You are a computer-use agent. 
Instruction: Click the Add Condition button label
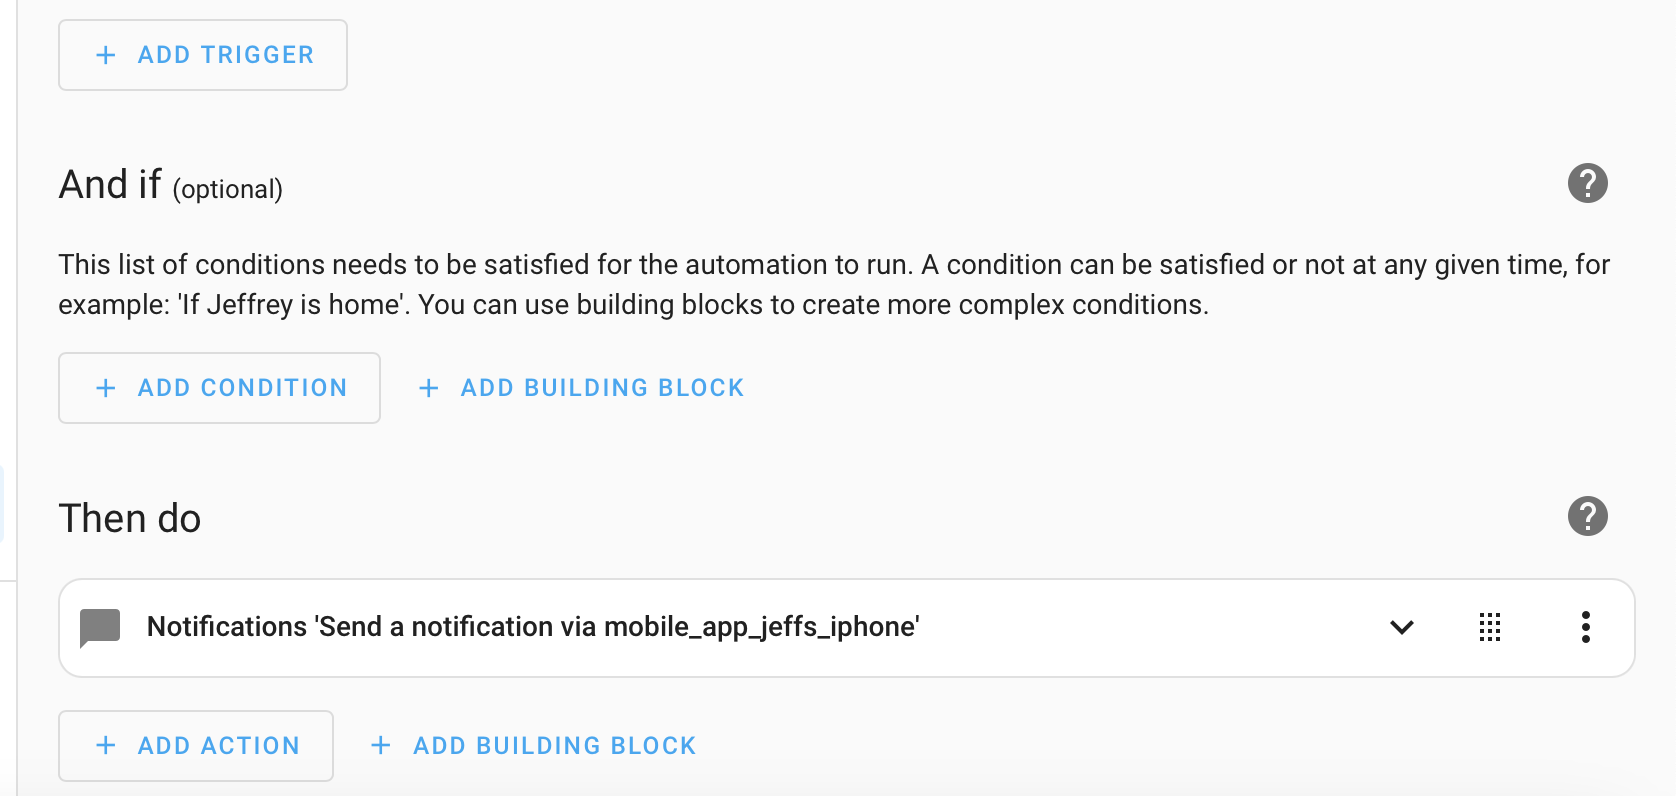click(242, 388)
